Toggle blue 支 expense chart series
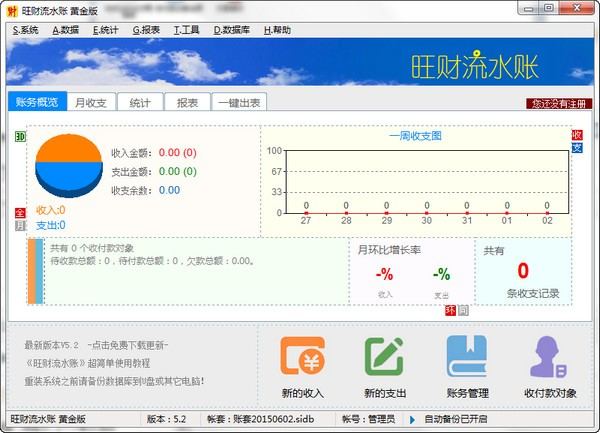Image resolution: width=600 pixels, height=433 pixels. [577, 148]
